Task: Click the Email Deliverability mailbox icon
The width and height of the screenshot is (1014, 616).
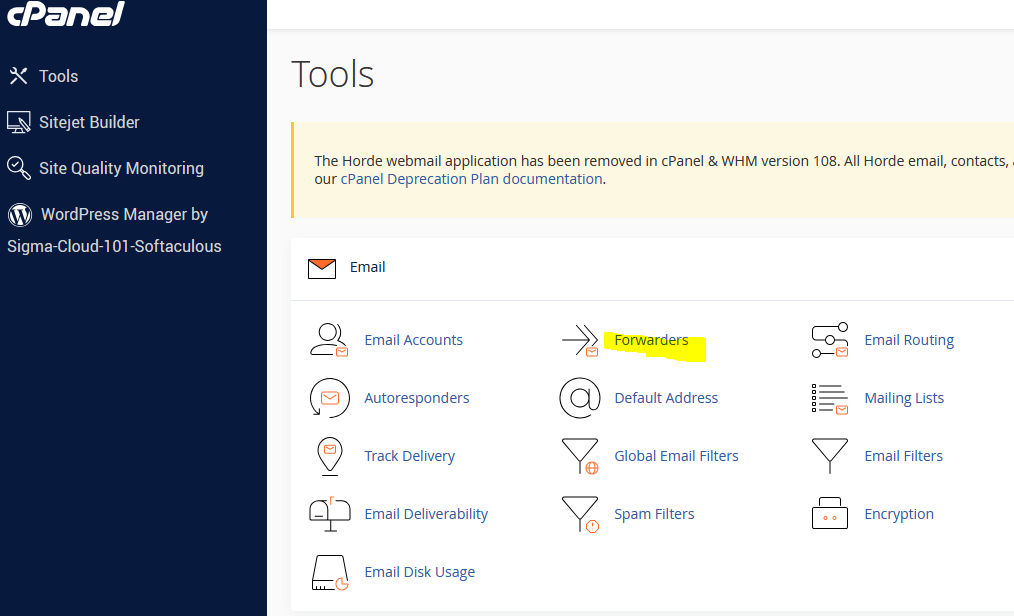Action: (x=329, y=514)
